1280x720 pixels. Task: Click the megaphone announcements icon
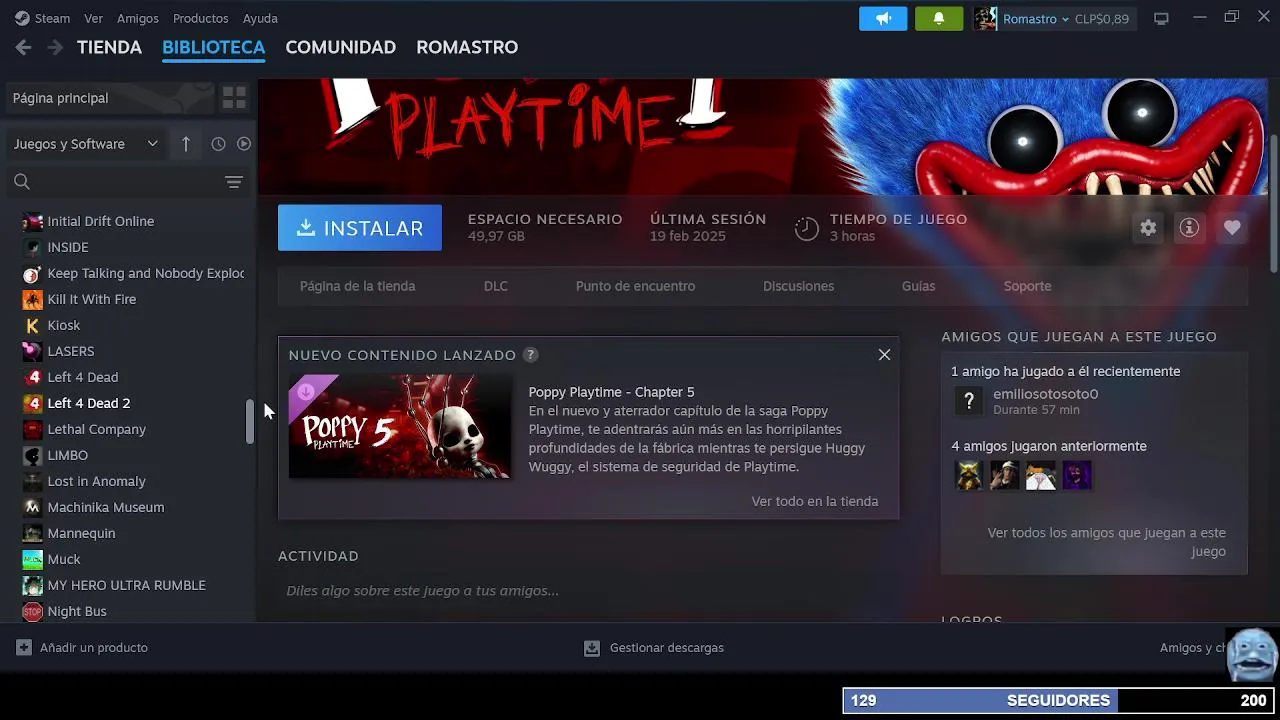click(883, 18)
